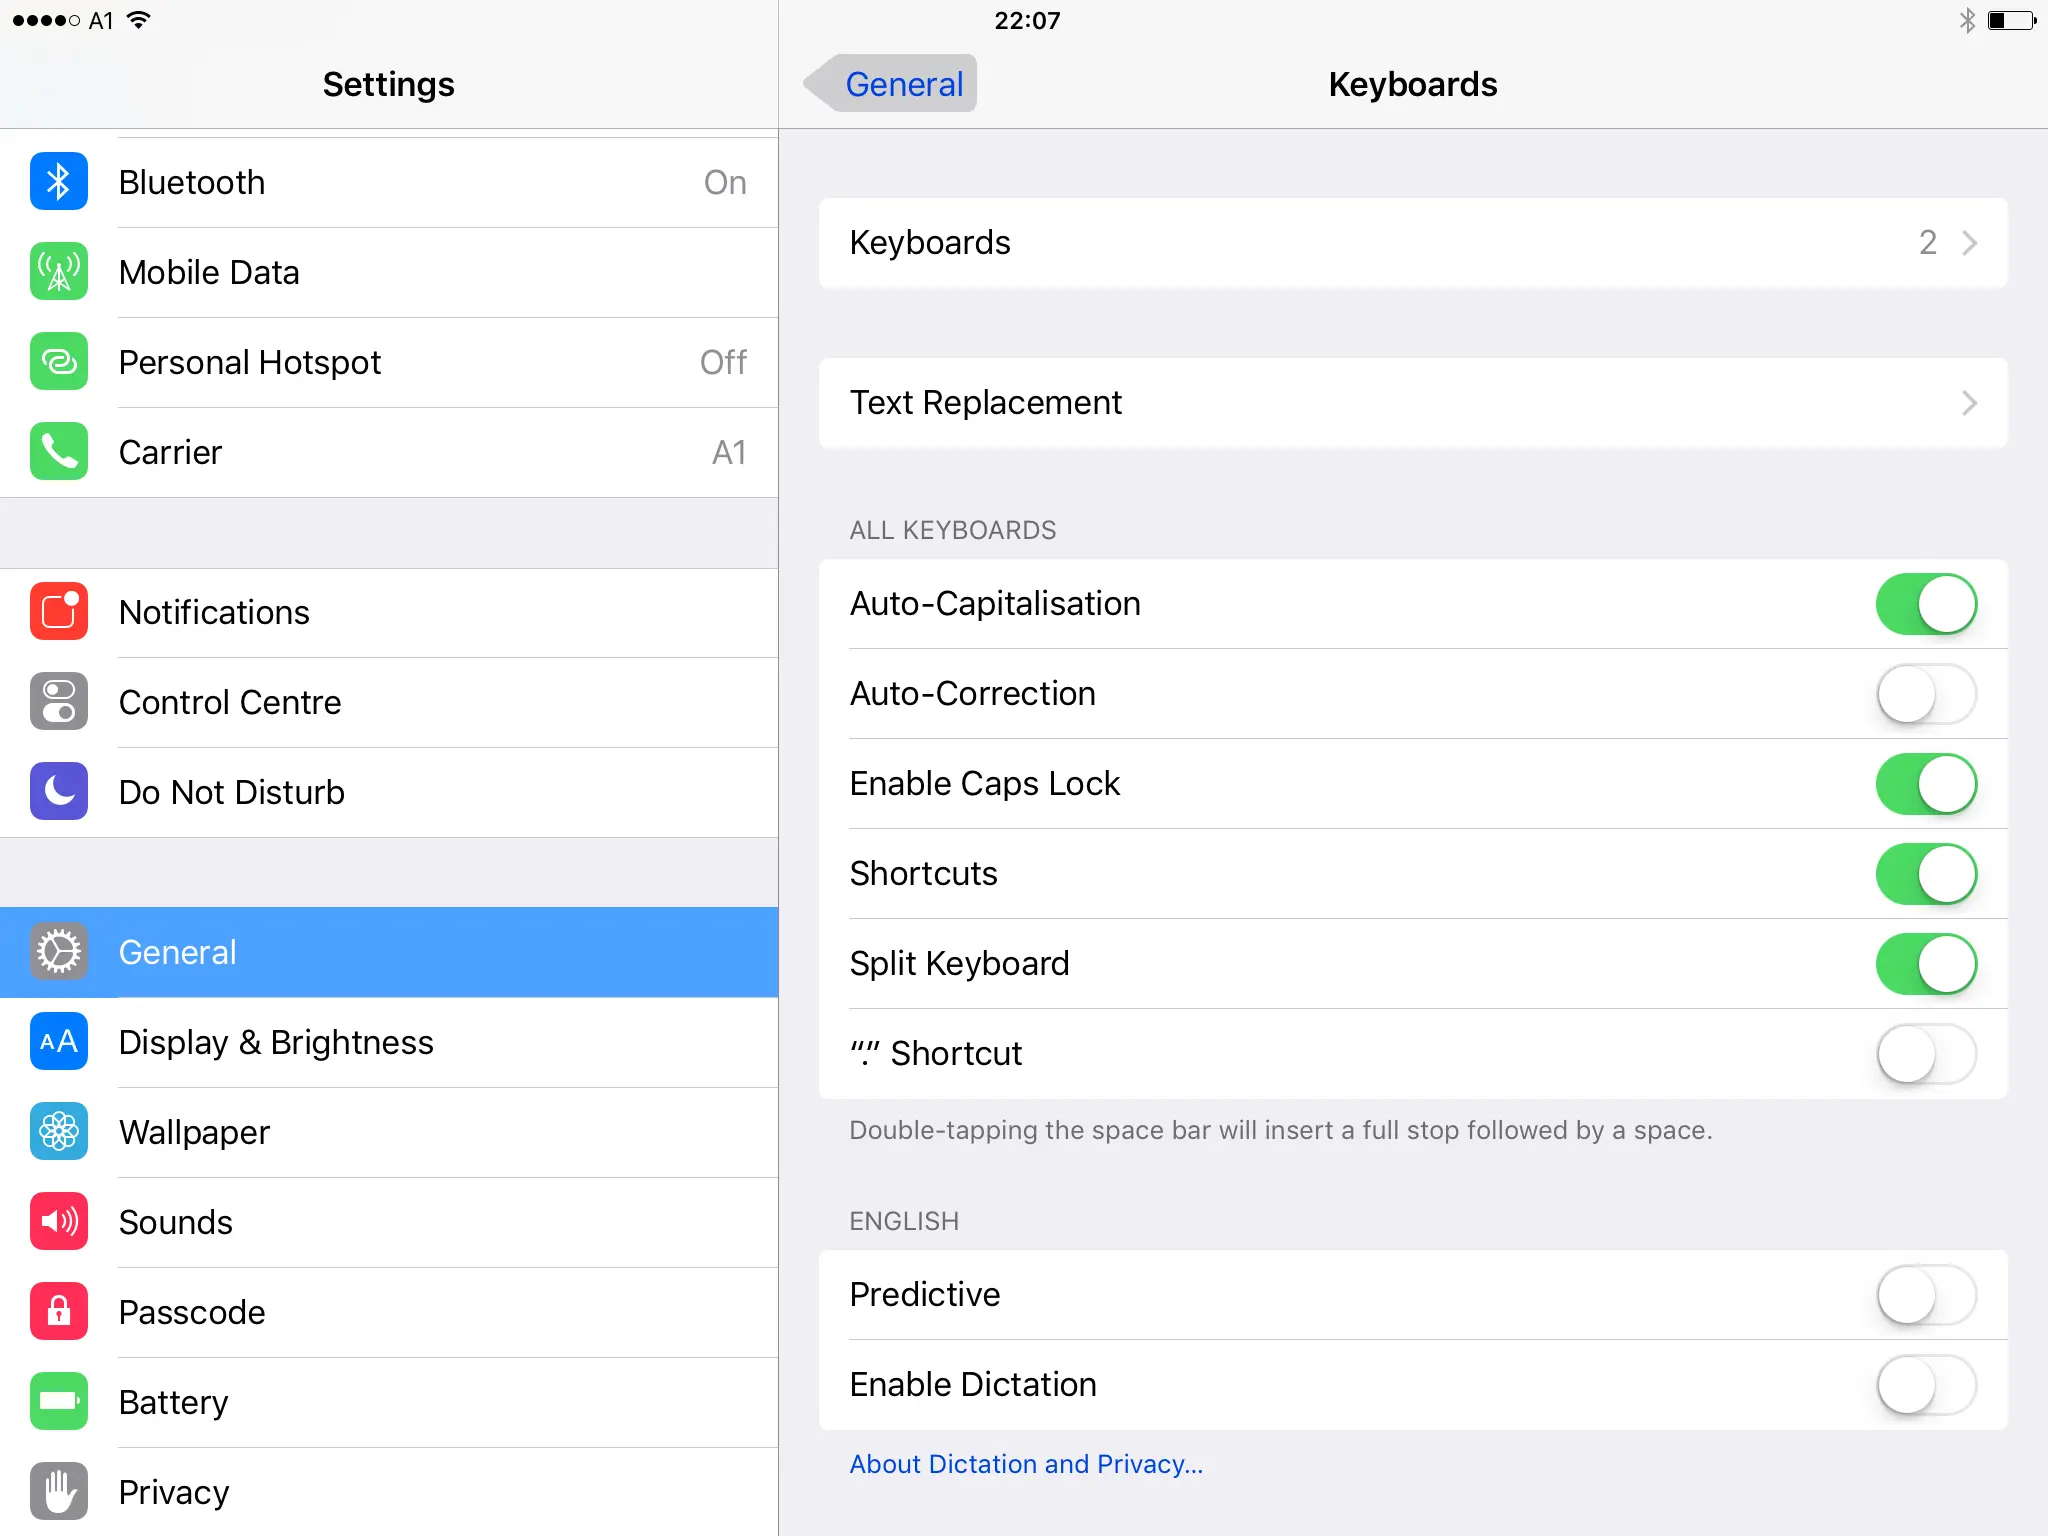The width and height of the screenshot is (2048, 1536).
Task: Tap the Do Not Disturb moon icon
Action: point(59,792)
